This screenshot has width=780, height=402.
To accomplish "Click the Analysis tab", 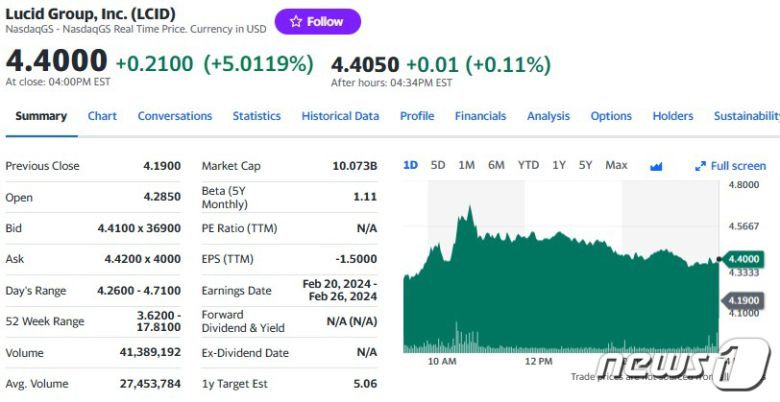I will coord(548,116).
